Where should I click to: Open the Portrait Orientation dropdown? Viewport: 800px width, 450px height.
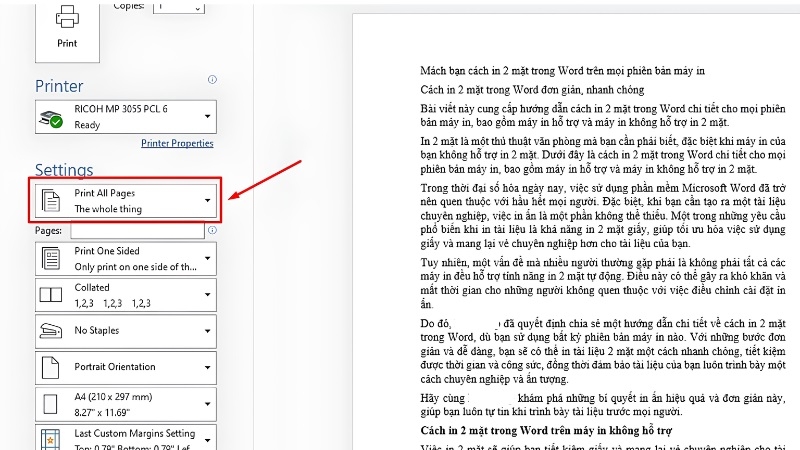click(x=126, y=367)
